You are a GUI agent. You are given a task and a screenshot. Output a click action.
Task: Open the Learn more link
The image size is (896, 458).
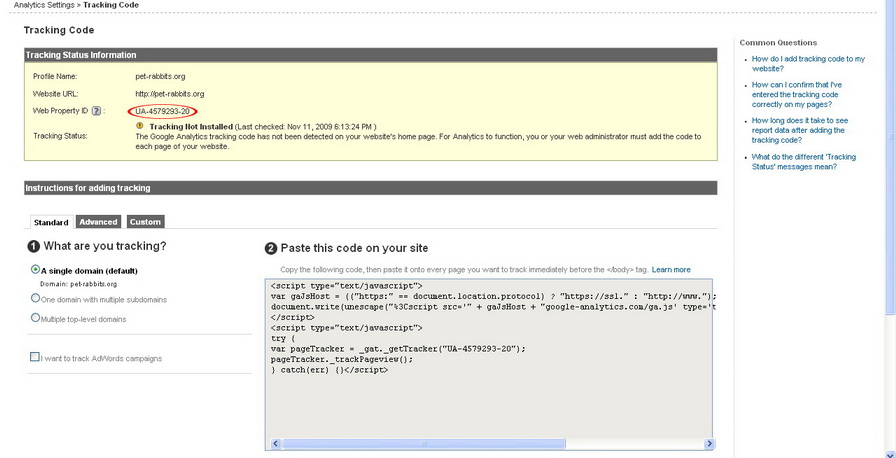click(671, 270)
